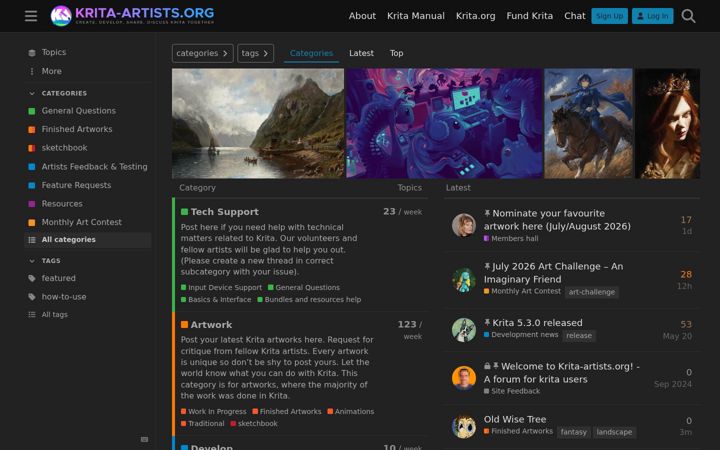The image size is (720, 450).
Task: Open Members hall category label
Action: point(511,238)
